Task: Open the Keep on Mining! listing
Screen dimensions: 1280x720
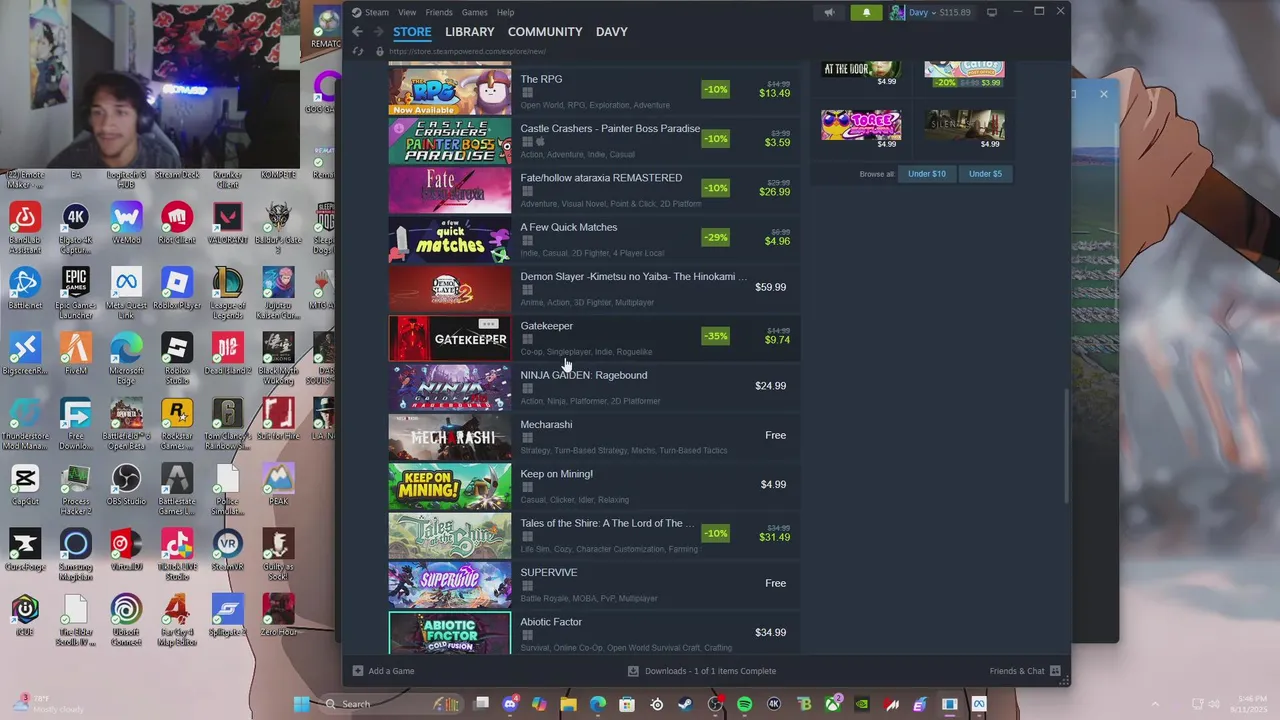Action: pyautogui.click(x=594, y=484)
